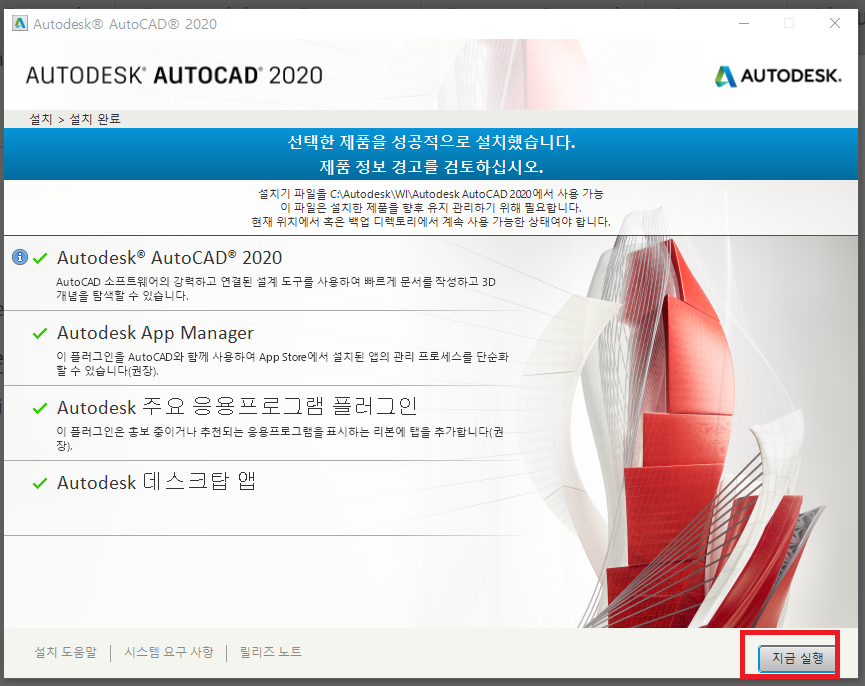
Task: Click the AUTODESK AUTOCAD 2020 header title
Action: pos(174,76)
